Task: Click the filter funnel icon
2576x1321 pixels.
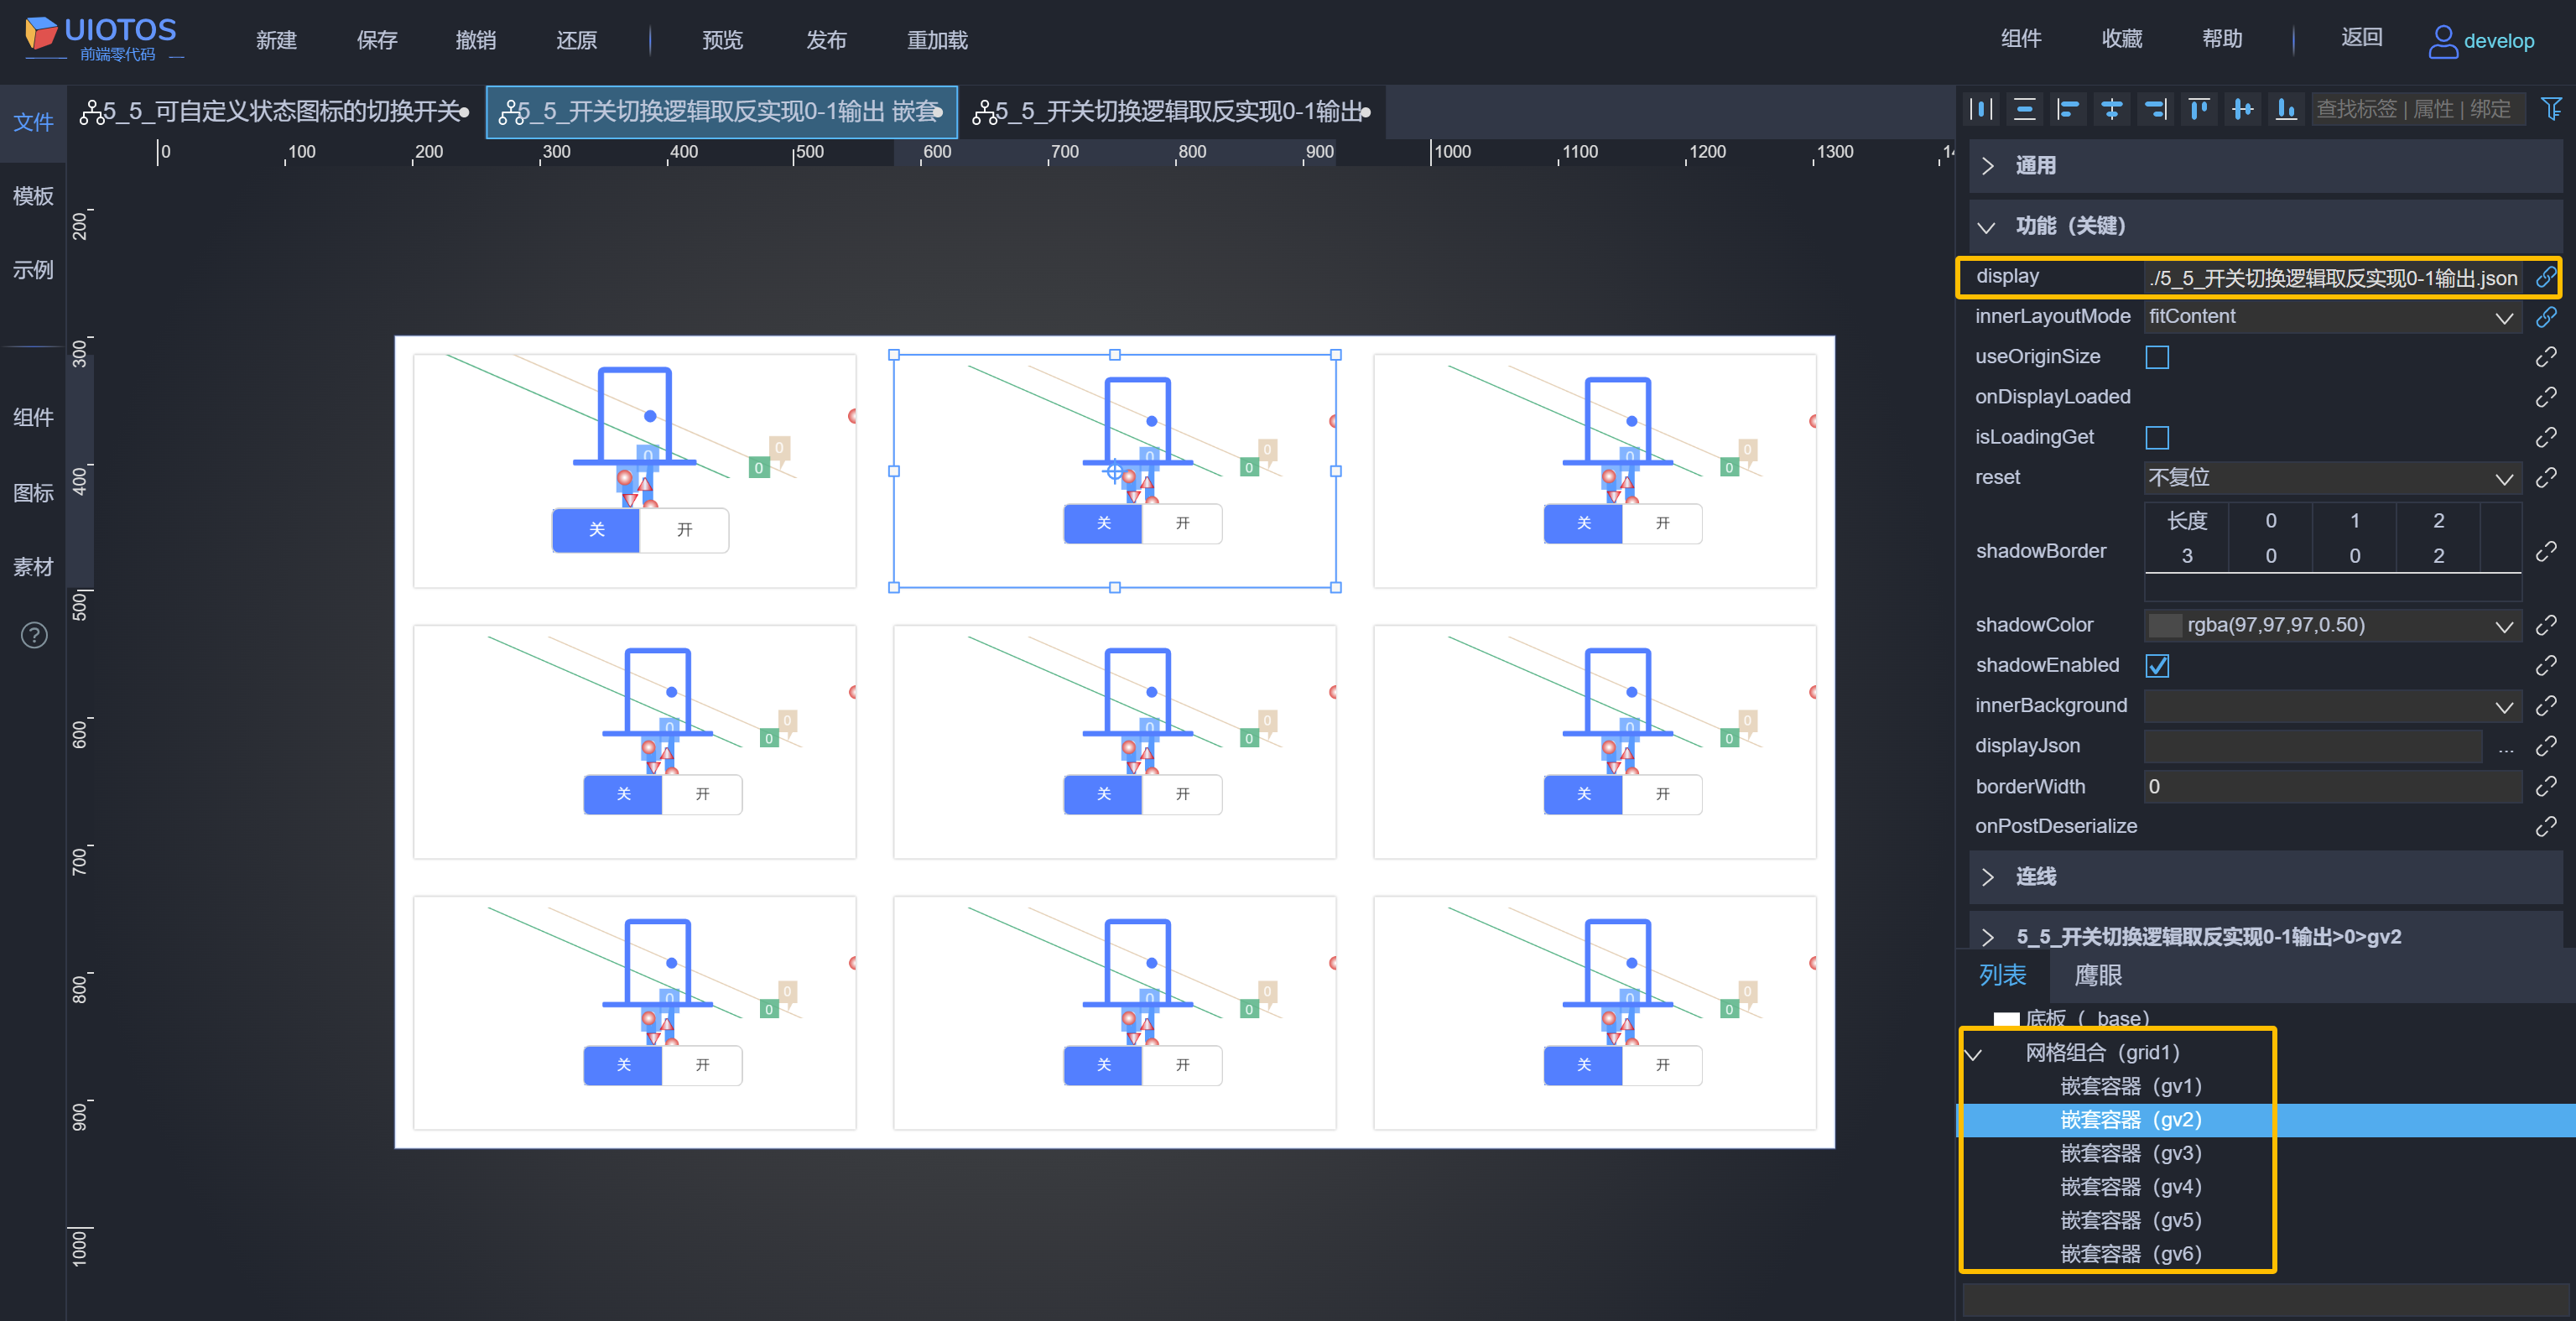Action: (x=2551, y=109)
